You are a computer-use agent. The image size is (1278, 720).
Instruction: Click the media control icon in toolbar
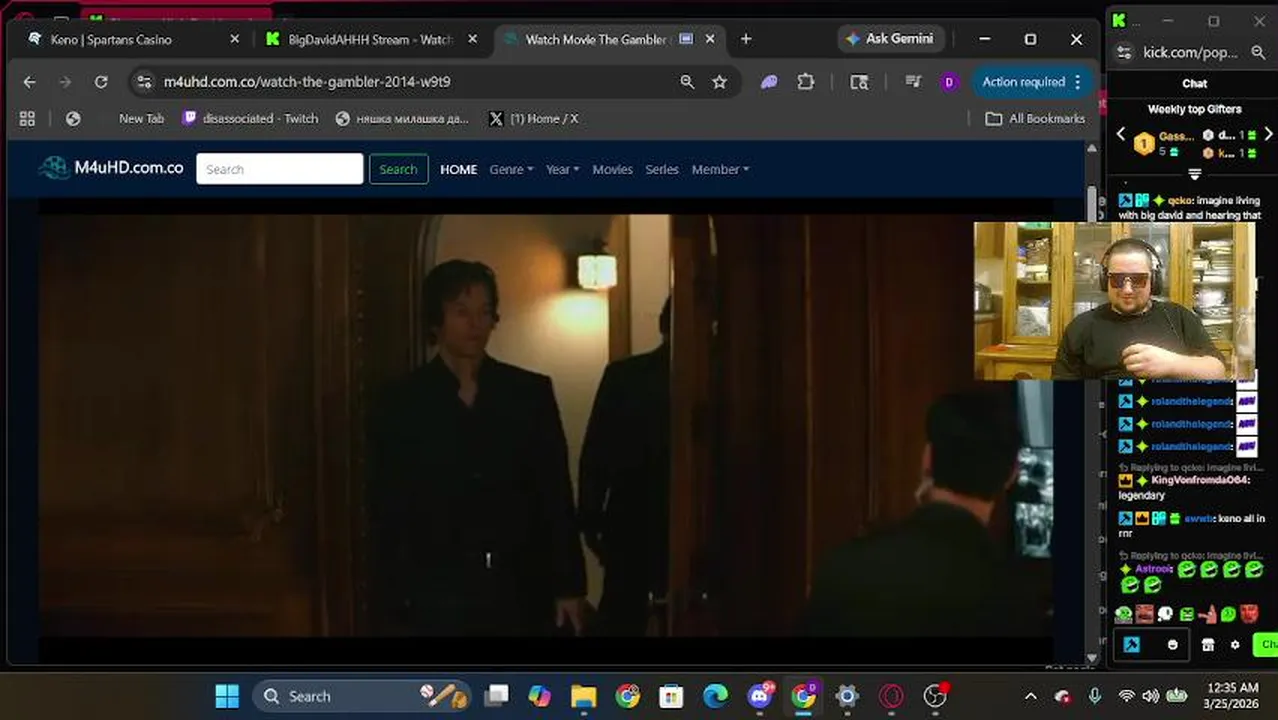click(912, 82)
